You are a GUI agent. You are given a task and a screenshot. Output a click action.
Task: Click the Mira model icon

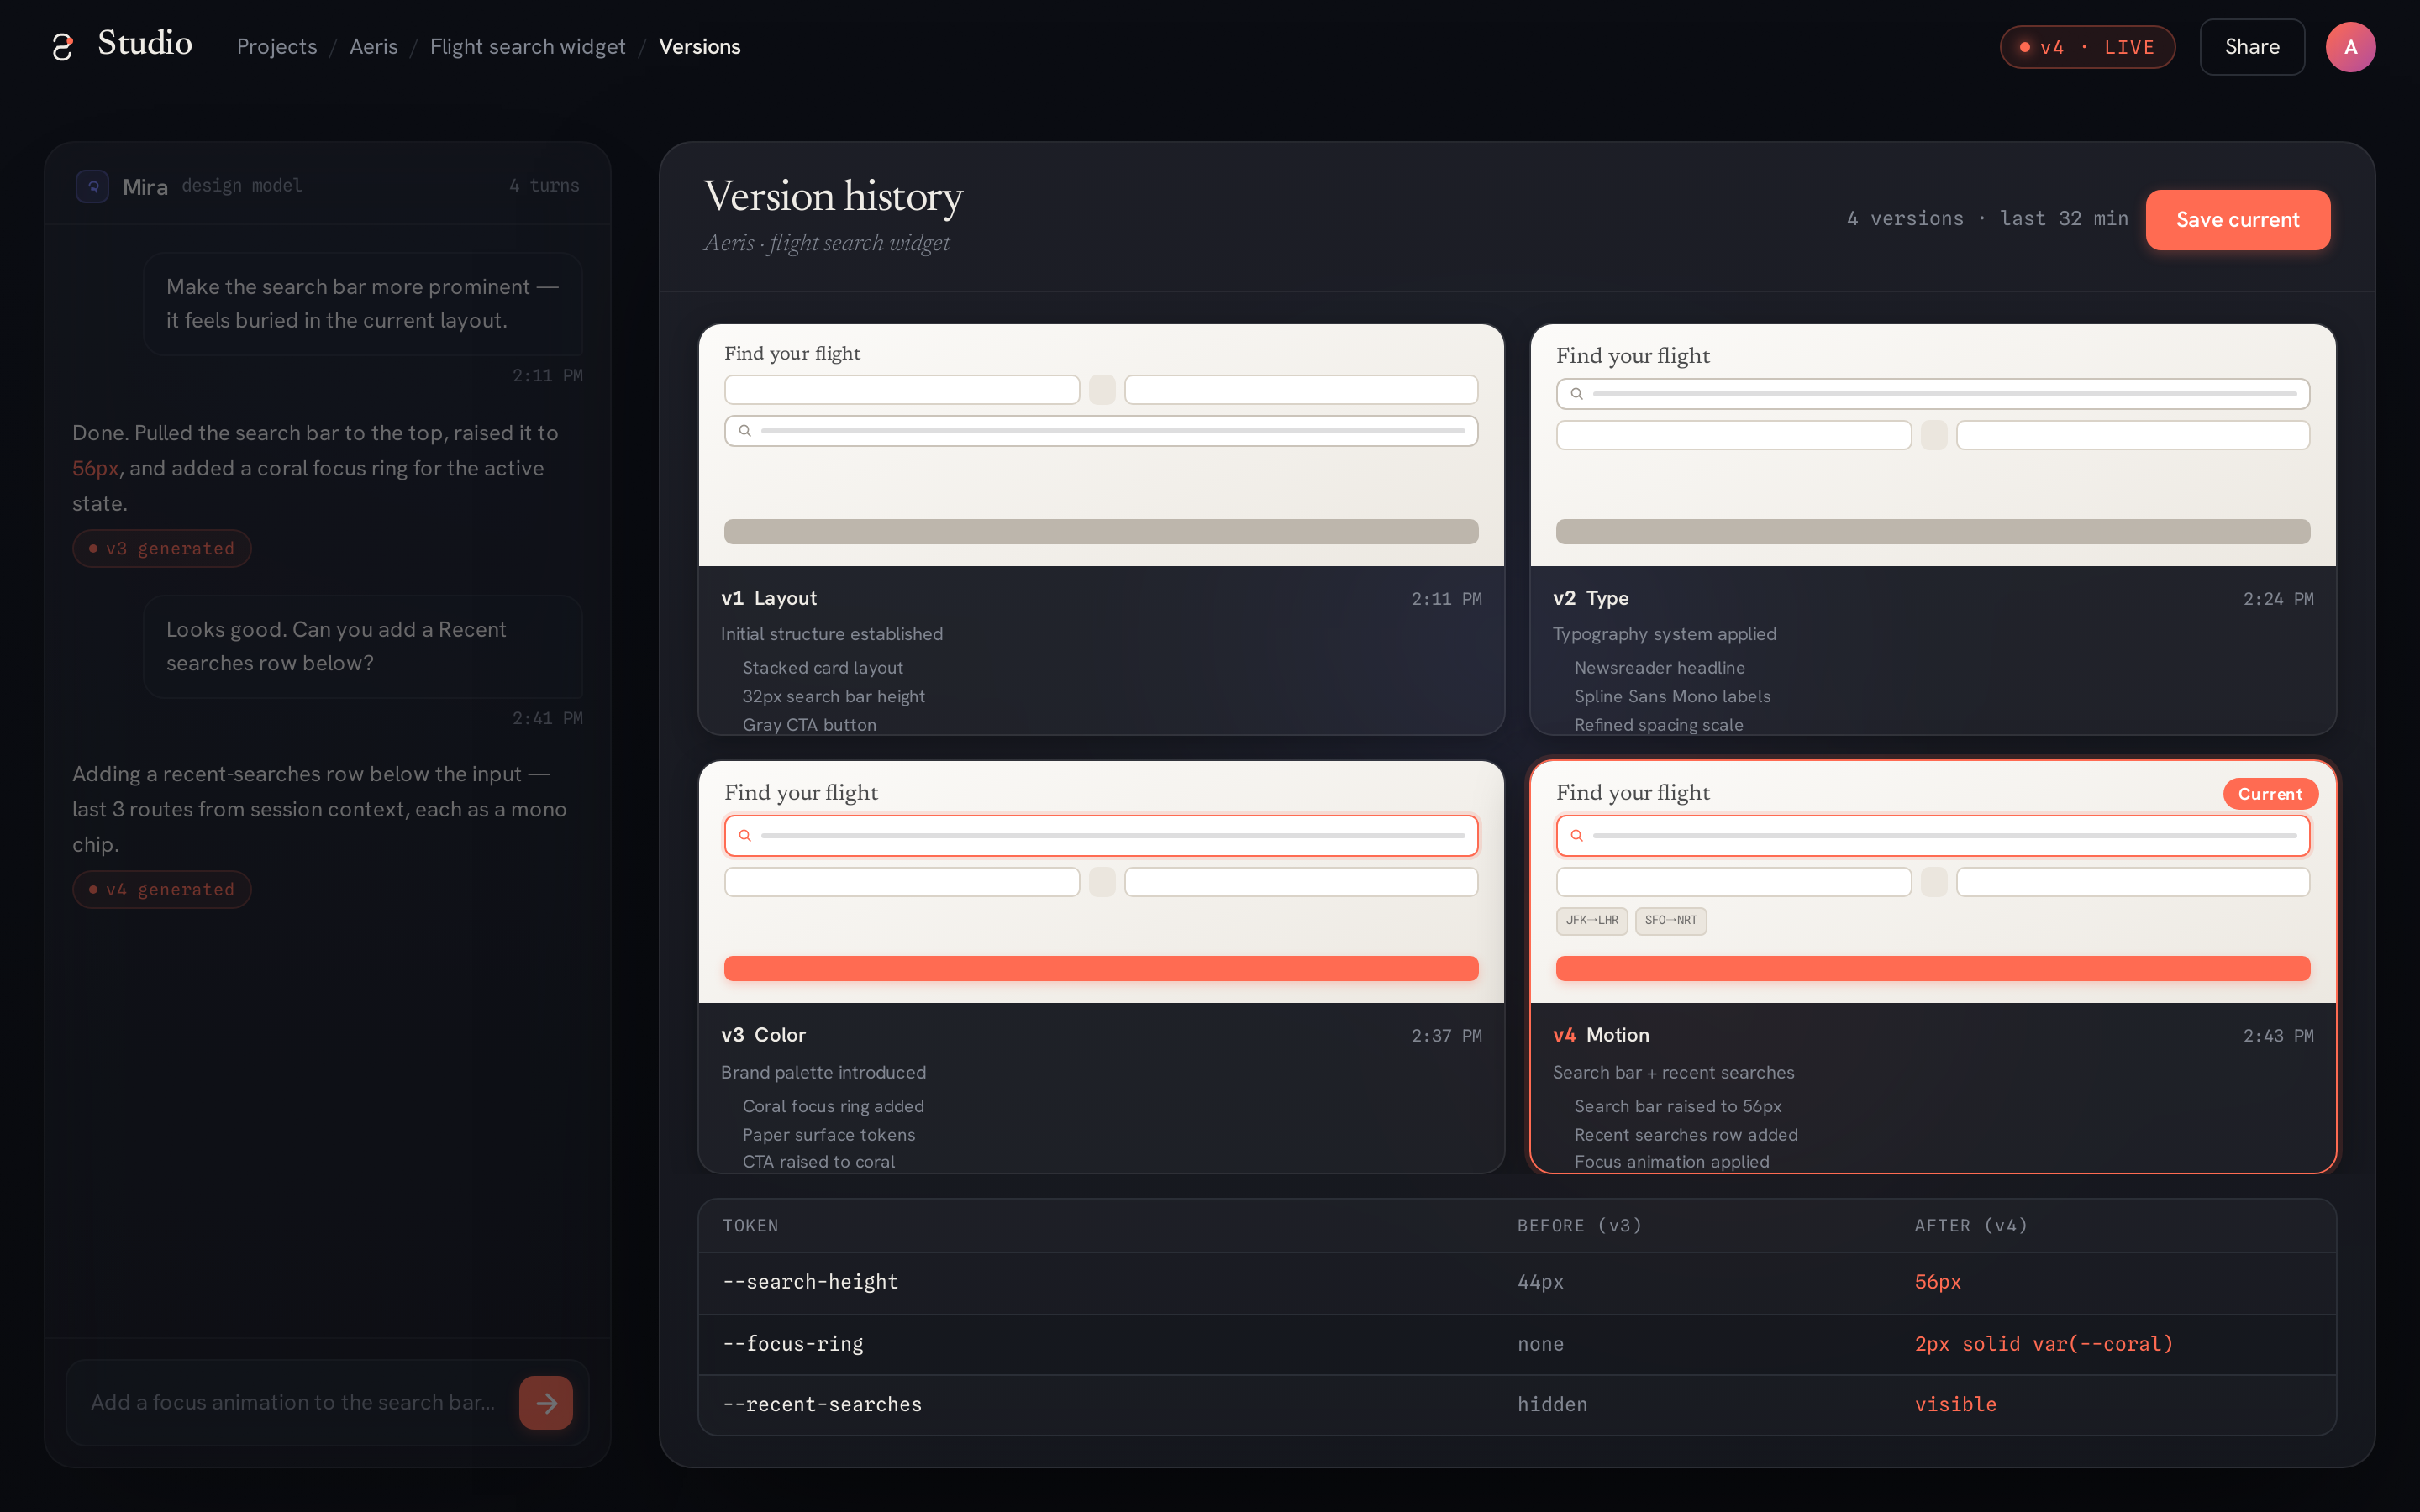92,186
